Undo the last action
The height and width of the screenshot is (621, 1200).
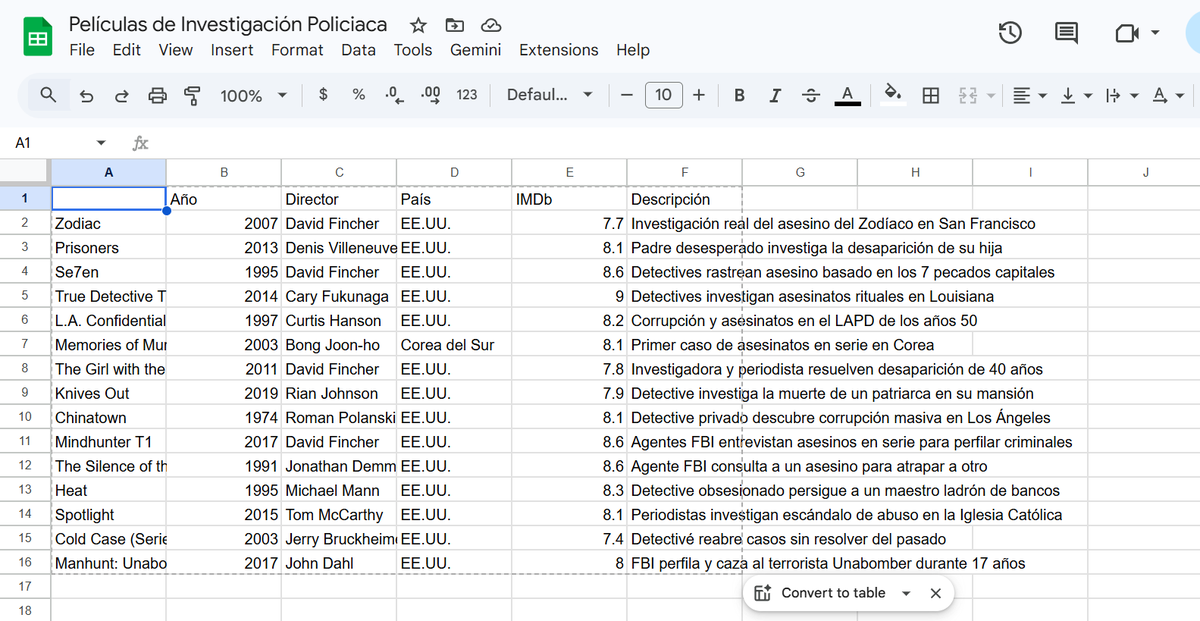[87, 95]
